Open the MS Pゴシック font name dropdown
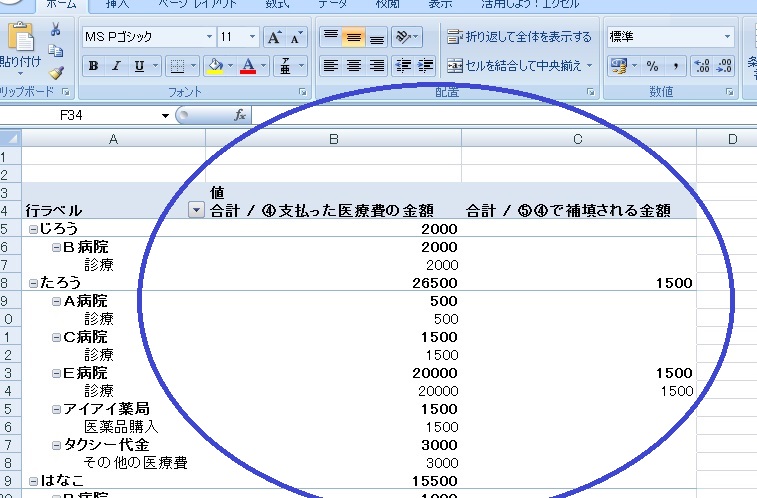 click(209, 37)
